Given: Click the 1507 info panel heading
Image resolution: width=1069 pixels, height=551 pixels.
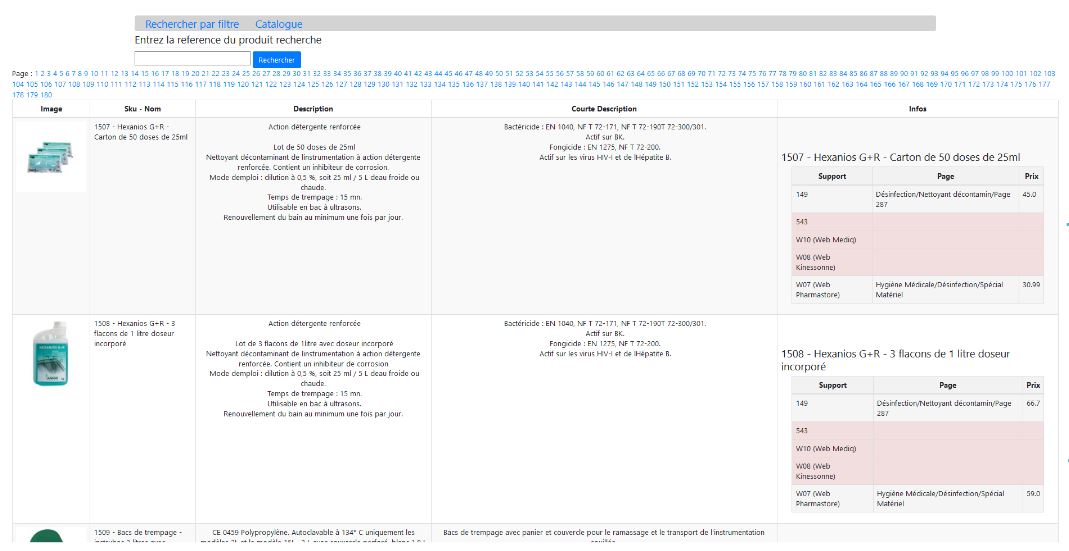Looking at the screenshot, I should pyautogui.click(x=901, y=158).
